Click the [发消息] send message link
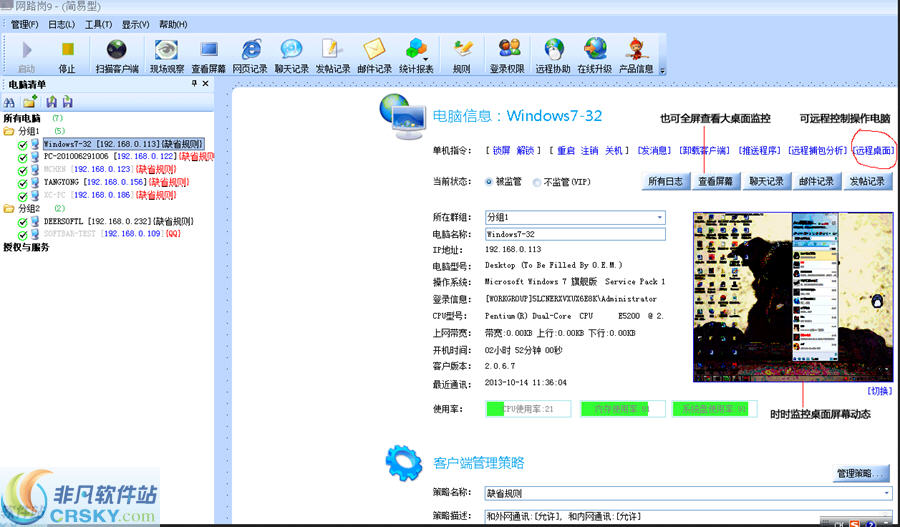Screen dimensions: 900x527 pyautogui.click(x=654, y=150)
